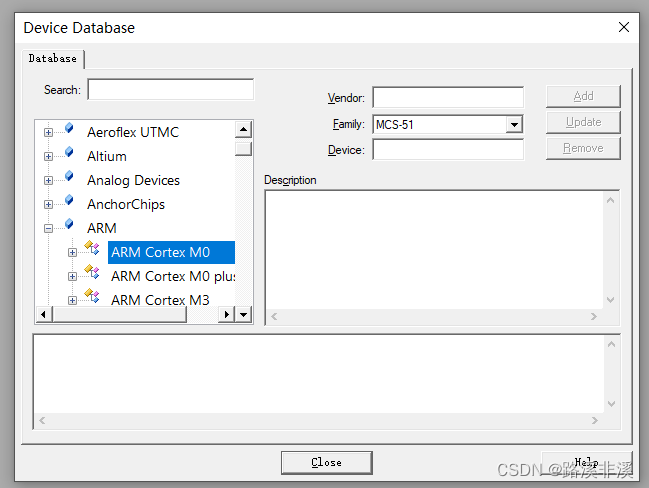Click the Close button at the bottom
Image resolution: width=649 pixels, height=488 pixels.
[327, 462]
